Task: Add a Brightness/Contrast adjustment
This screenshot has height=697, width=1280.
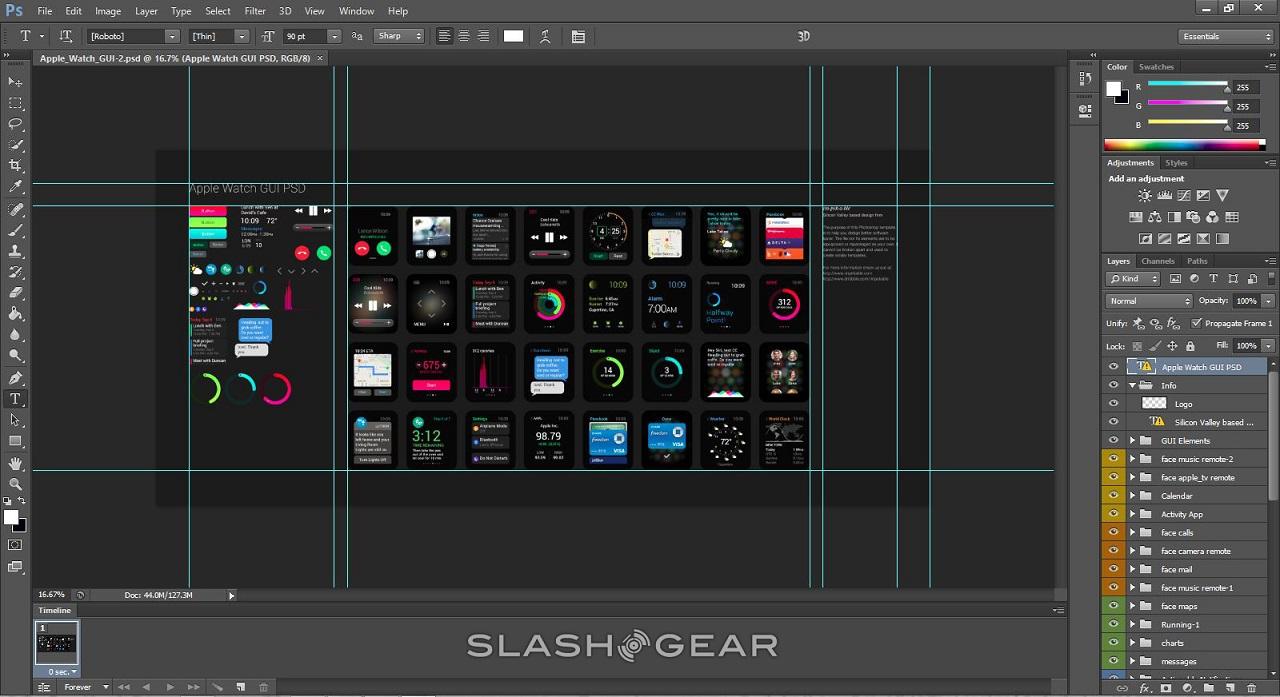Action: 1146,196
